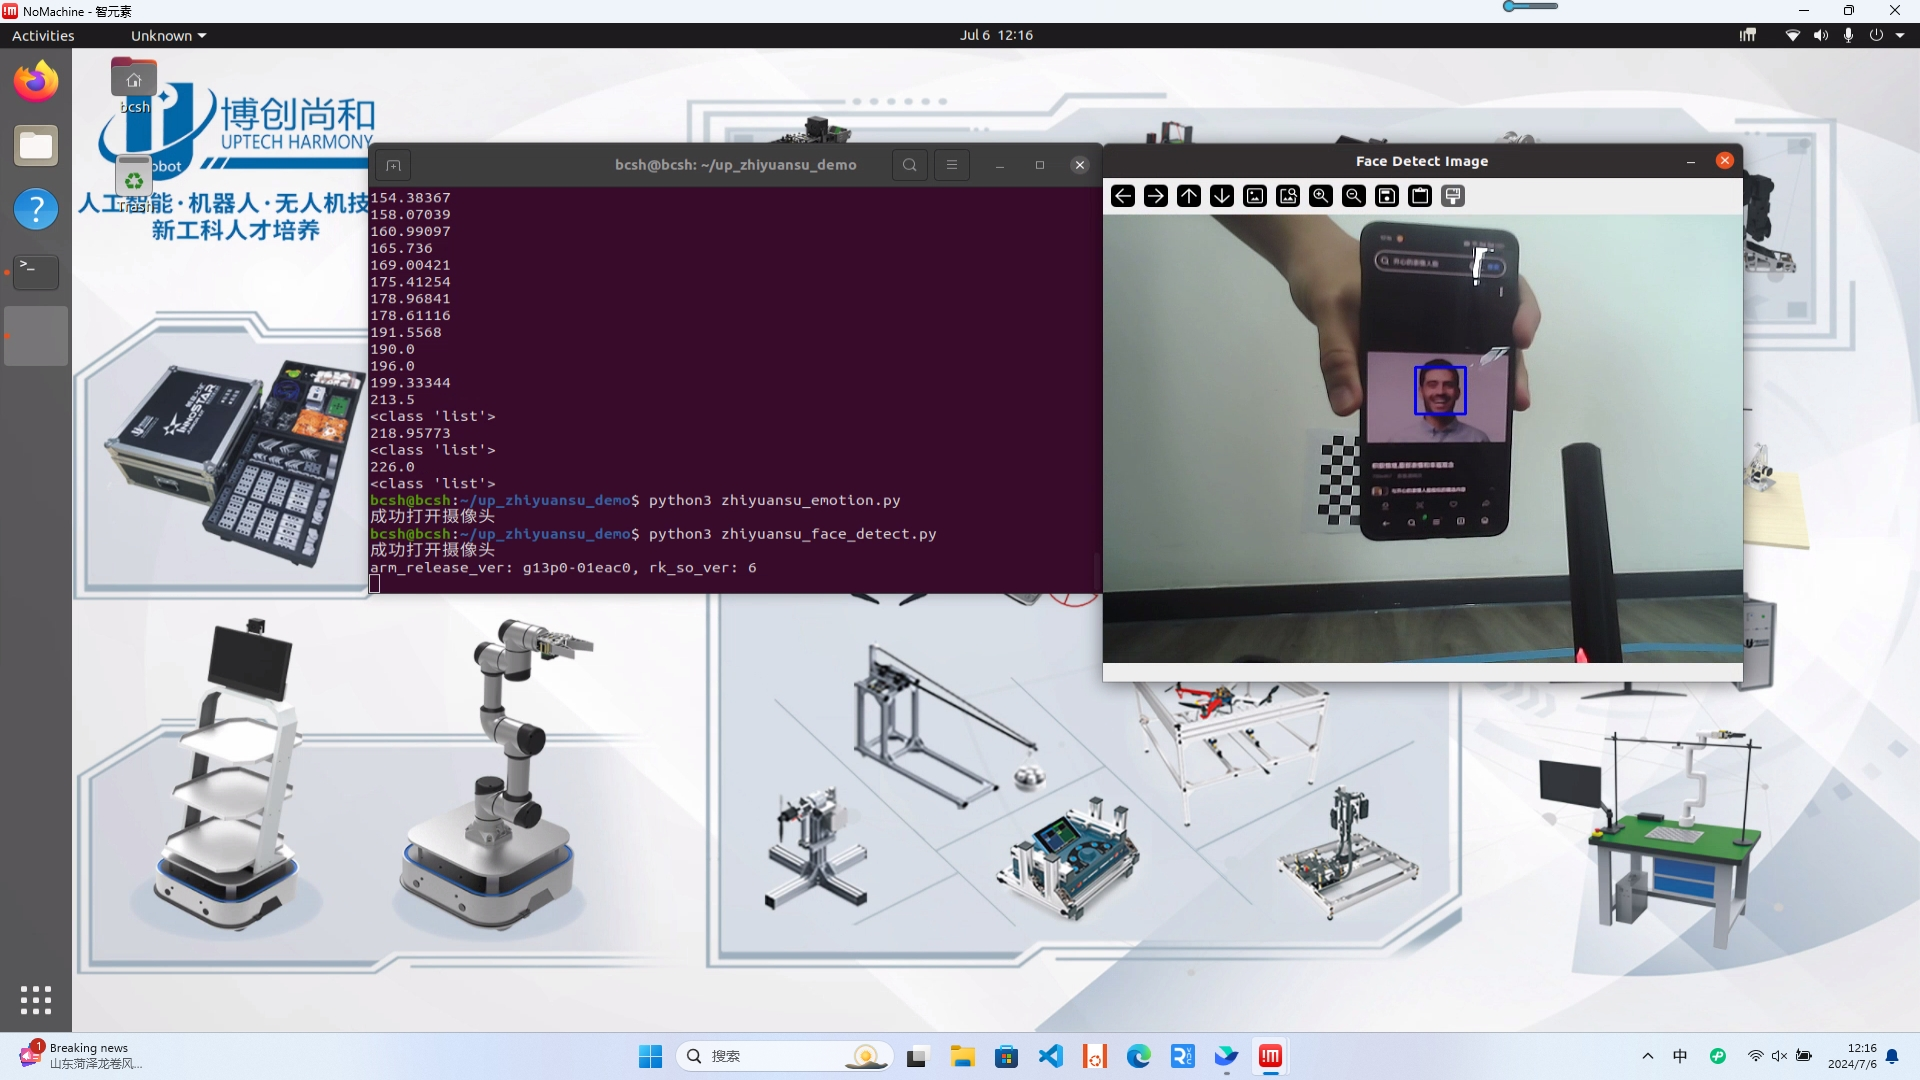Viewport: 1920px width, 1080px height.
Task: Click the terminal search magnifier button
Action: tap(909, 165)
